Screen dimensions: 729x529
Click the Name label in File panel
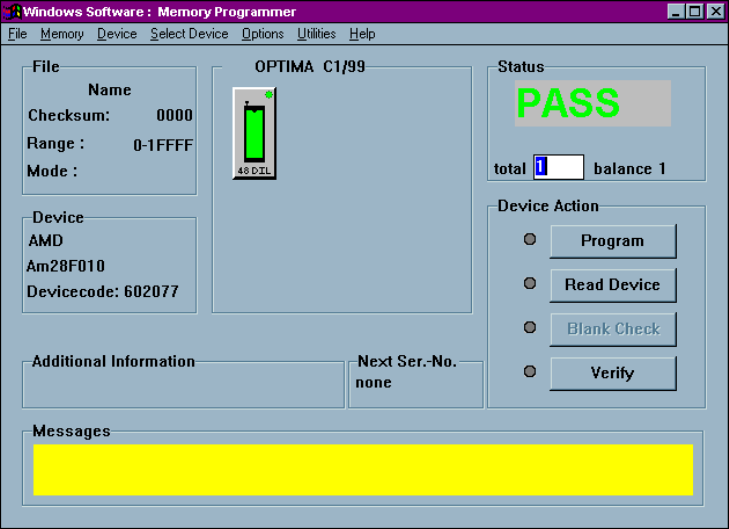[110, 90]
